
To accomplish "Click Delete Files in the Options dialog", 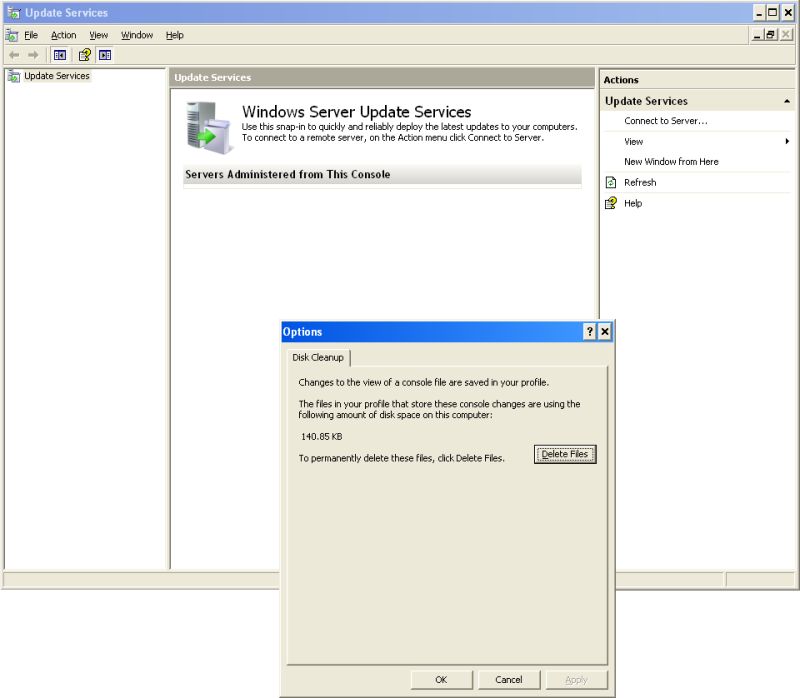I will click(565, 453).
